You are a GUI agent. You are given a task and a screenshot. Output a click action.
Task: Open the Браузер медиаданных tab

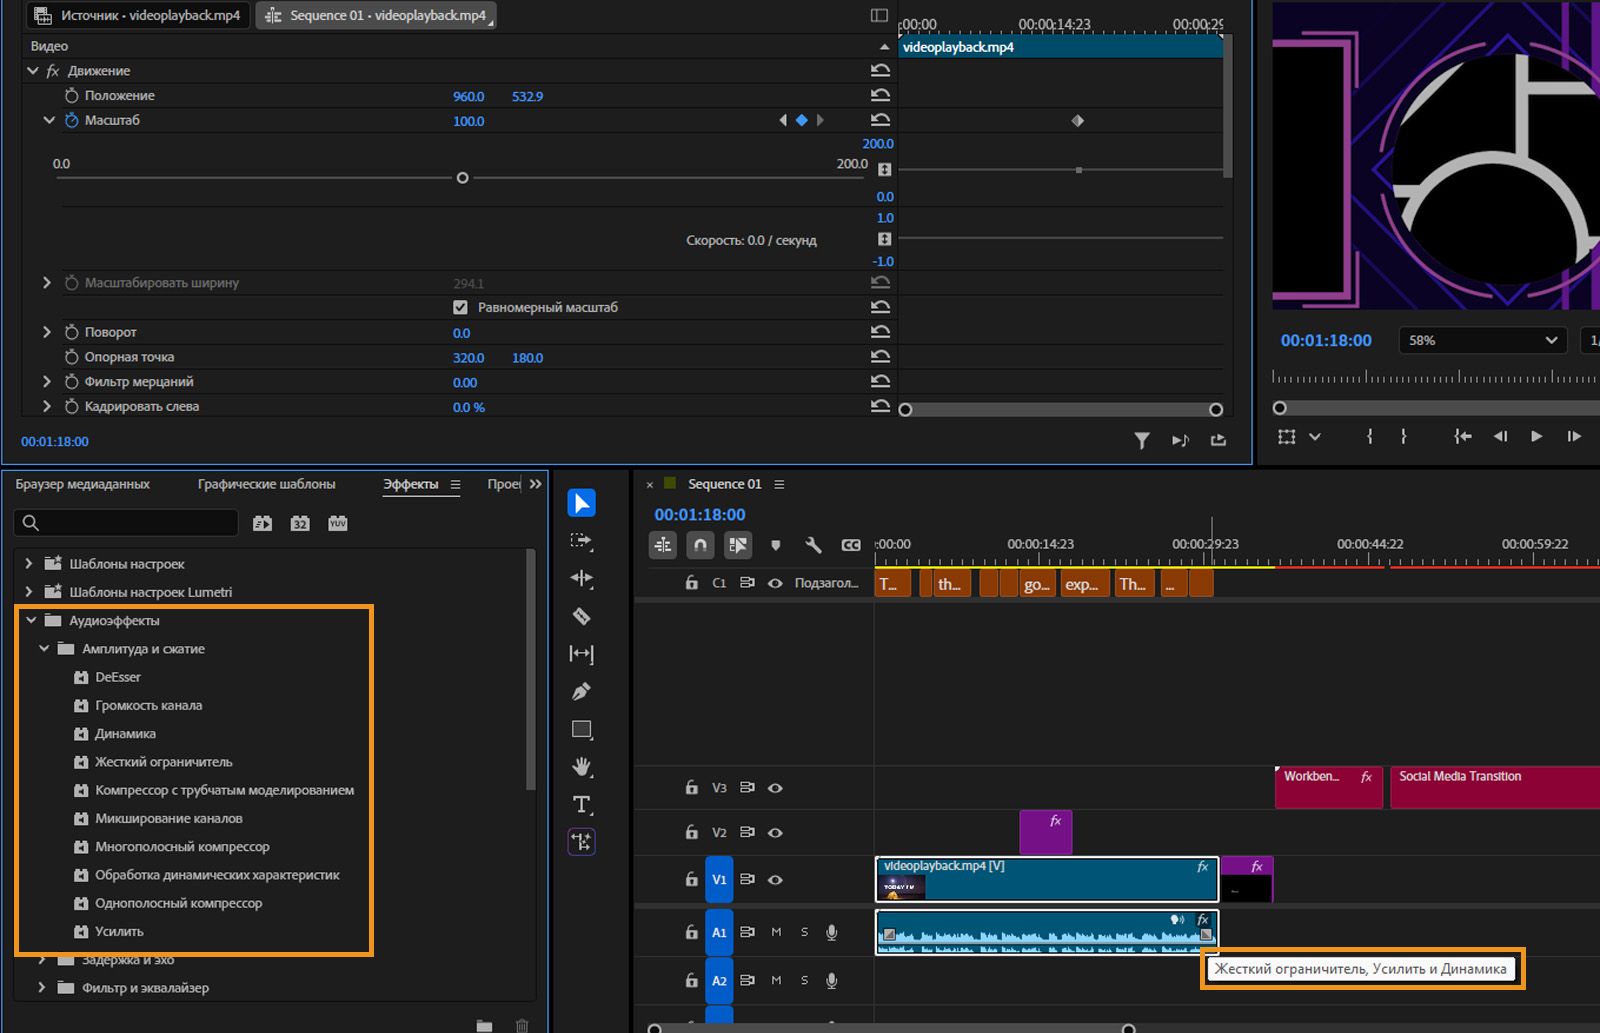pos(82,484)
